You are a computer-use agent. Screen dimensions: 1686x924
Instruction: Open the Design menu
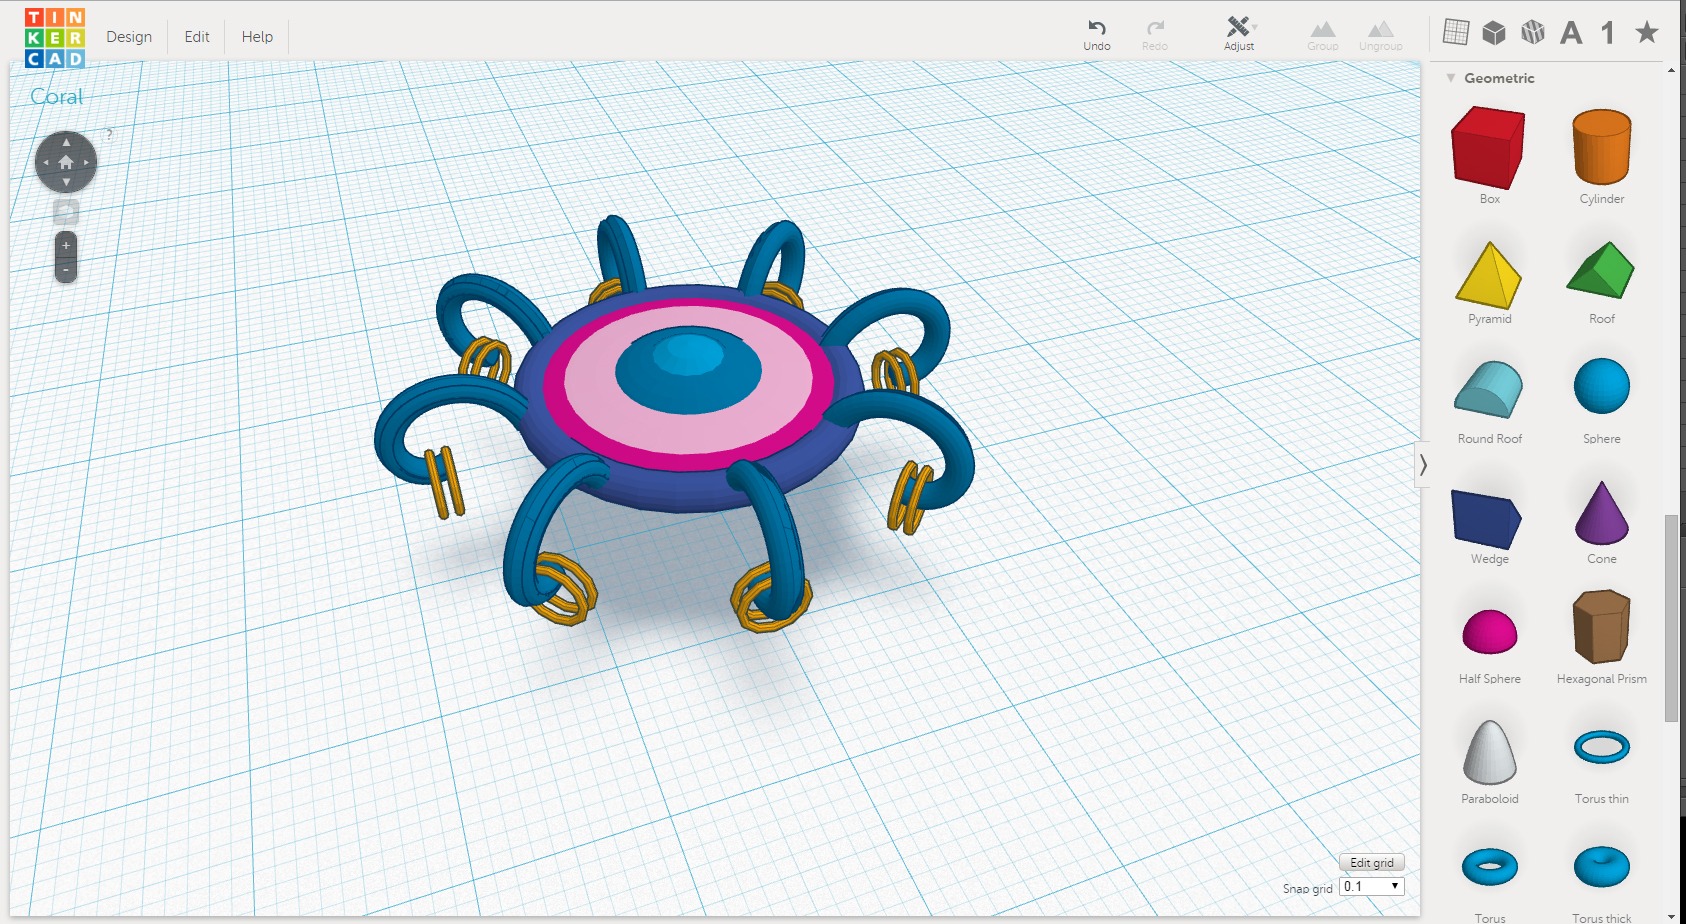pos(129,37)
